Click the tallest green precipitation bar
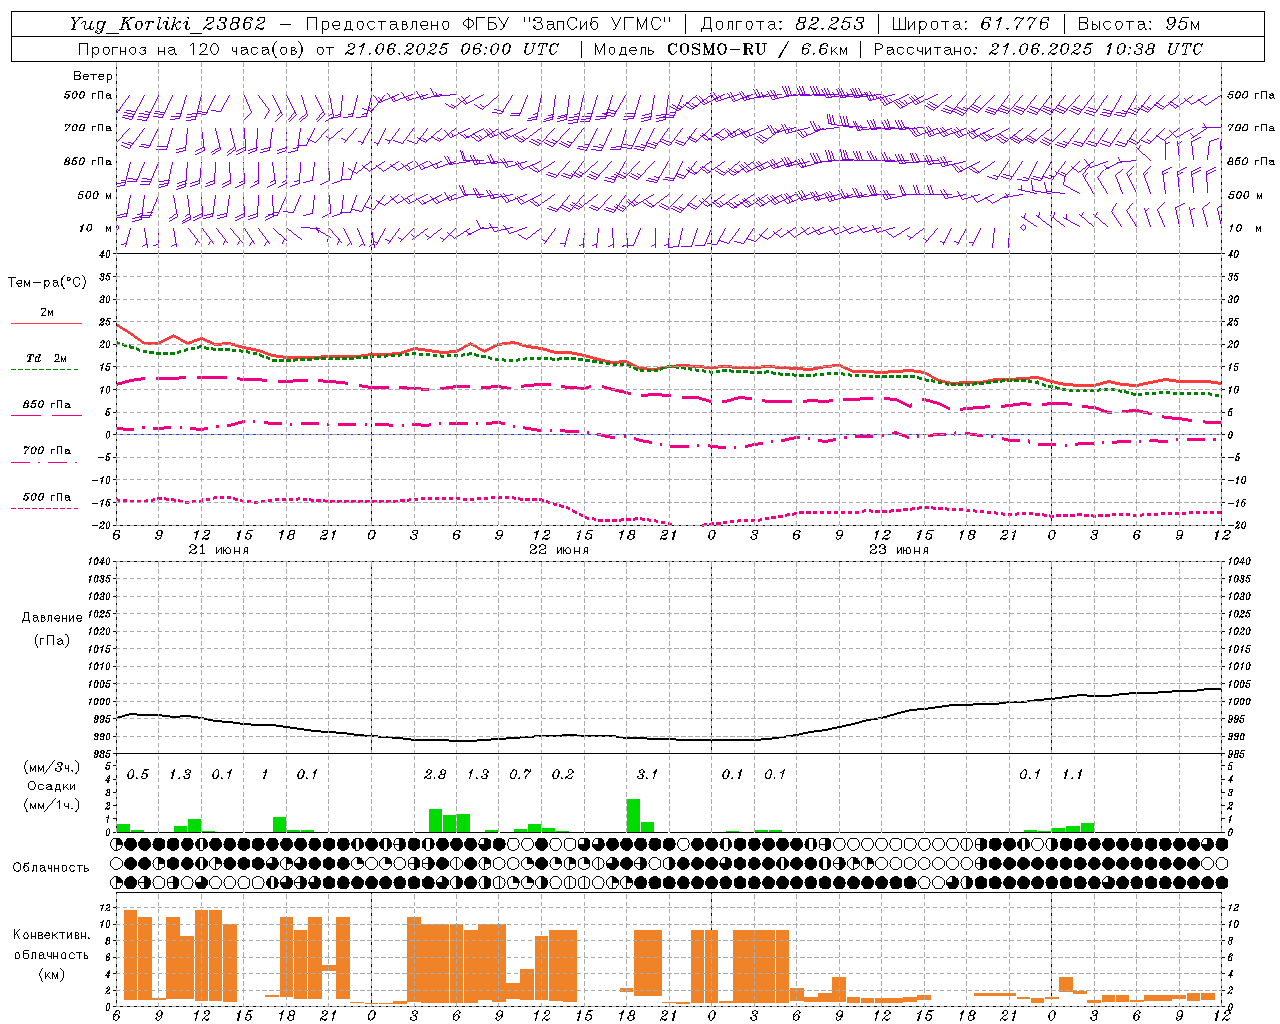 pyautogui.click(x=633, y=816)
